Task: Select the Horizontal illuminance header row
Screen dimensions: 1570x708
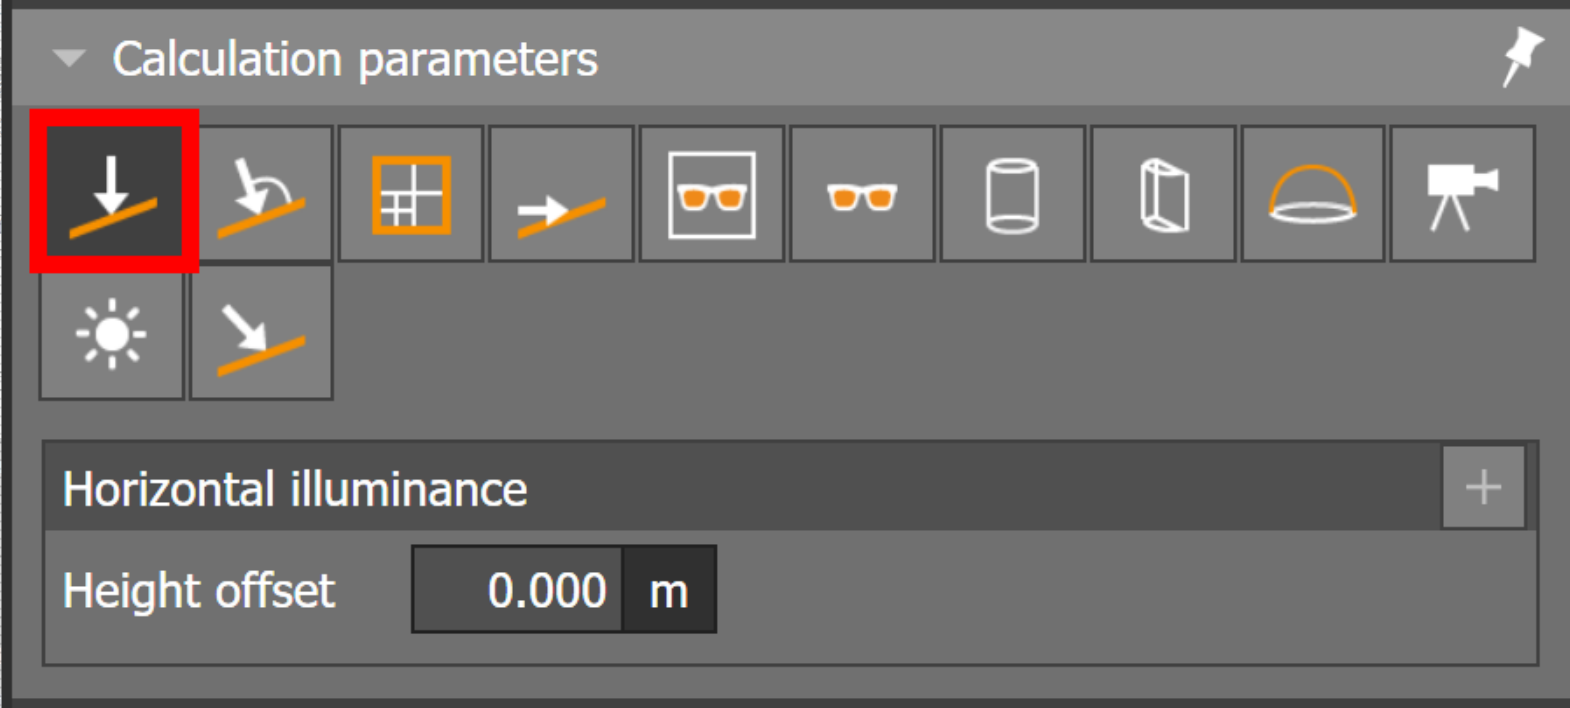Action: tap(742, 488)
